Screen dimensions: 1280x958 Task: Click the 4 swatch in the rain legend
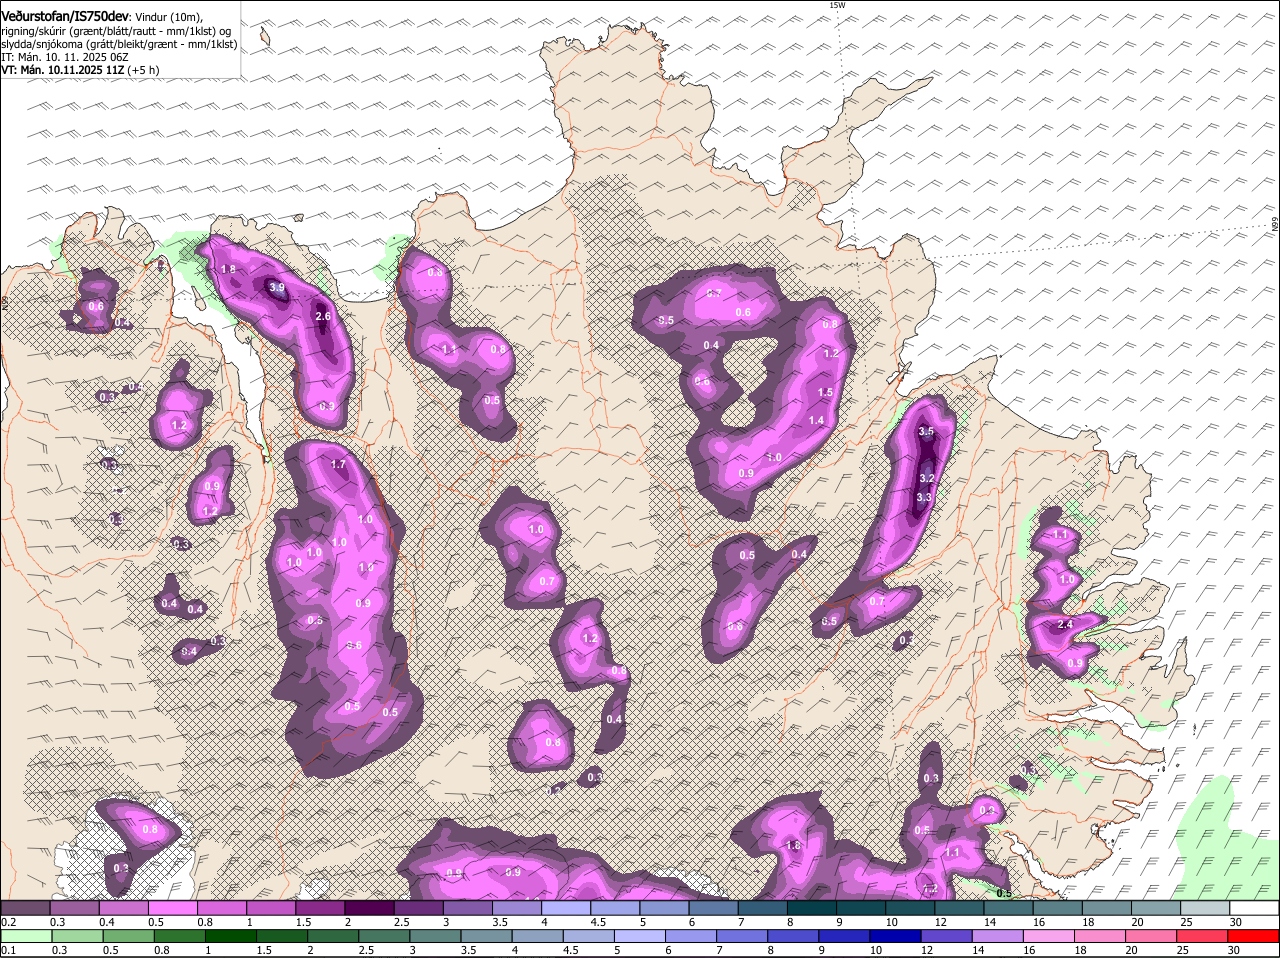[x=537, y=936]
